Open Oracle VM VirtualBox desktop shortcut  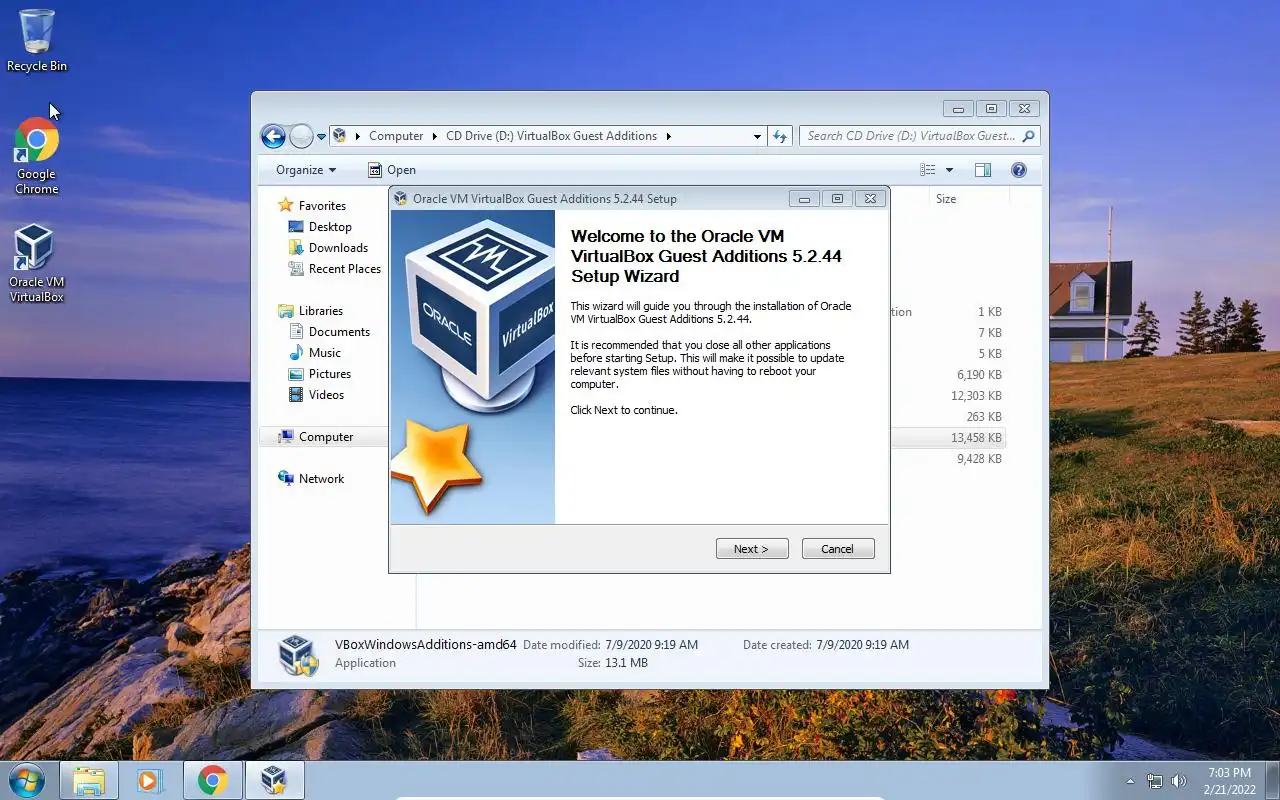(37, 264)
